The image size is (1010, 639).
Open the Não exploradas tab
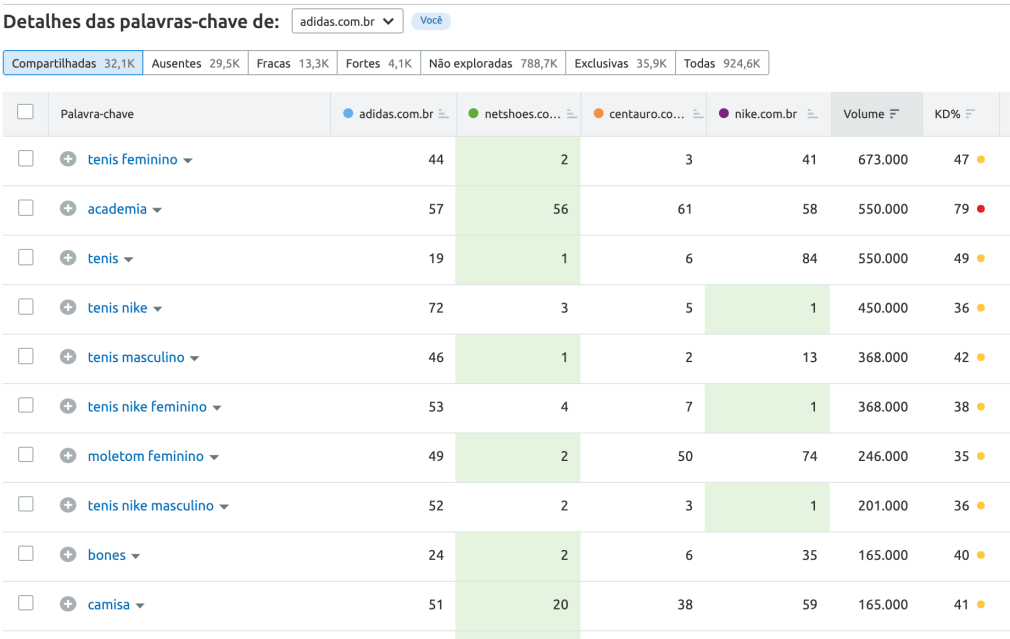pyautogui.click(x=493, y=63)
